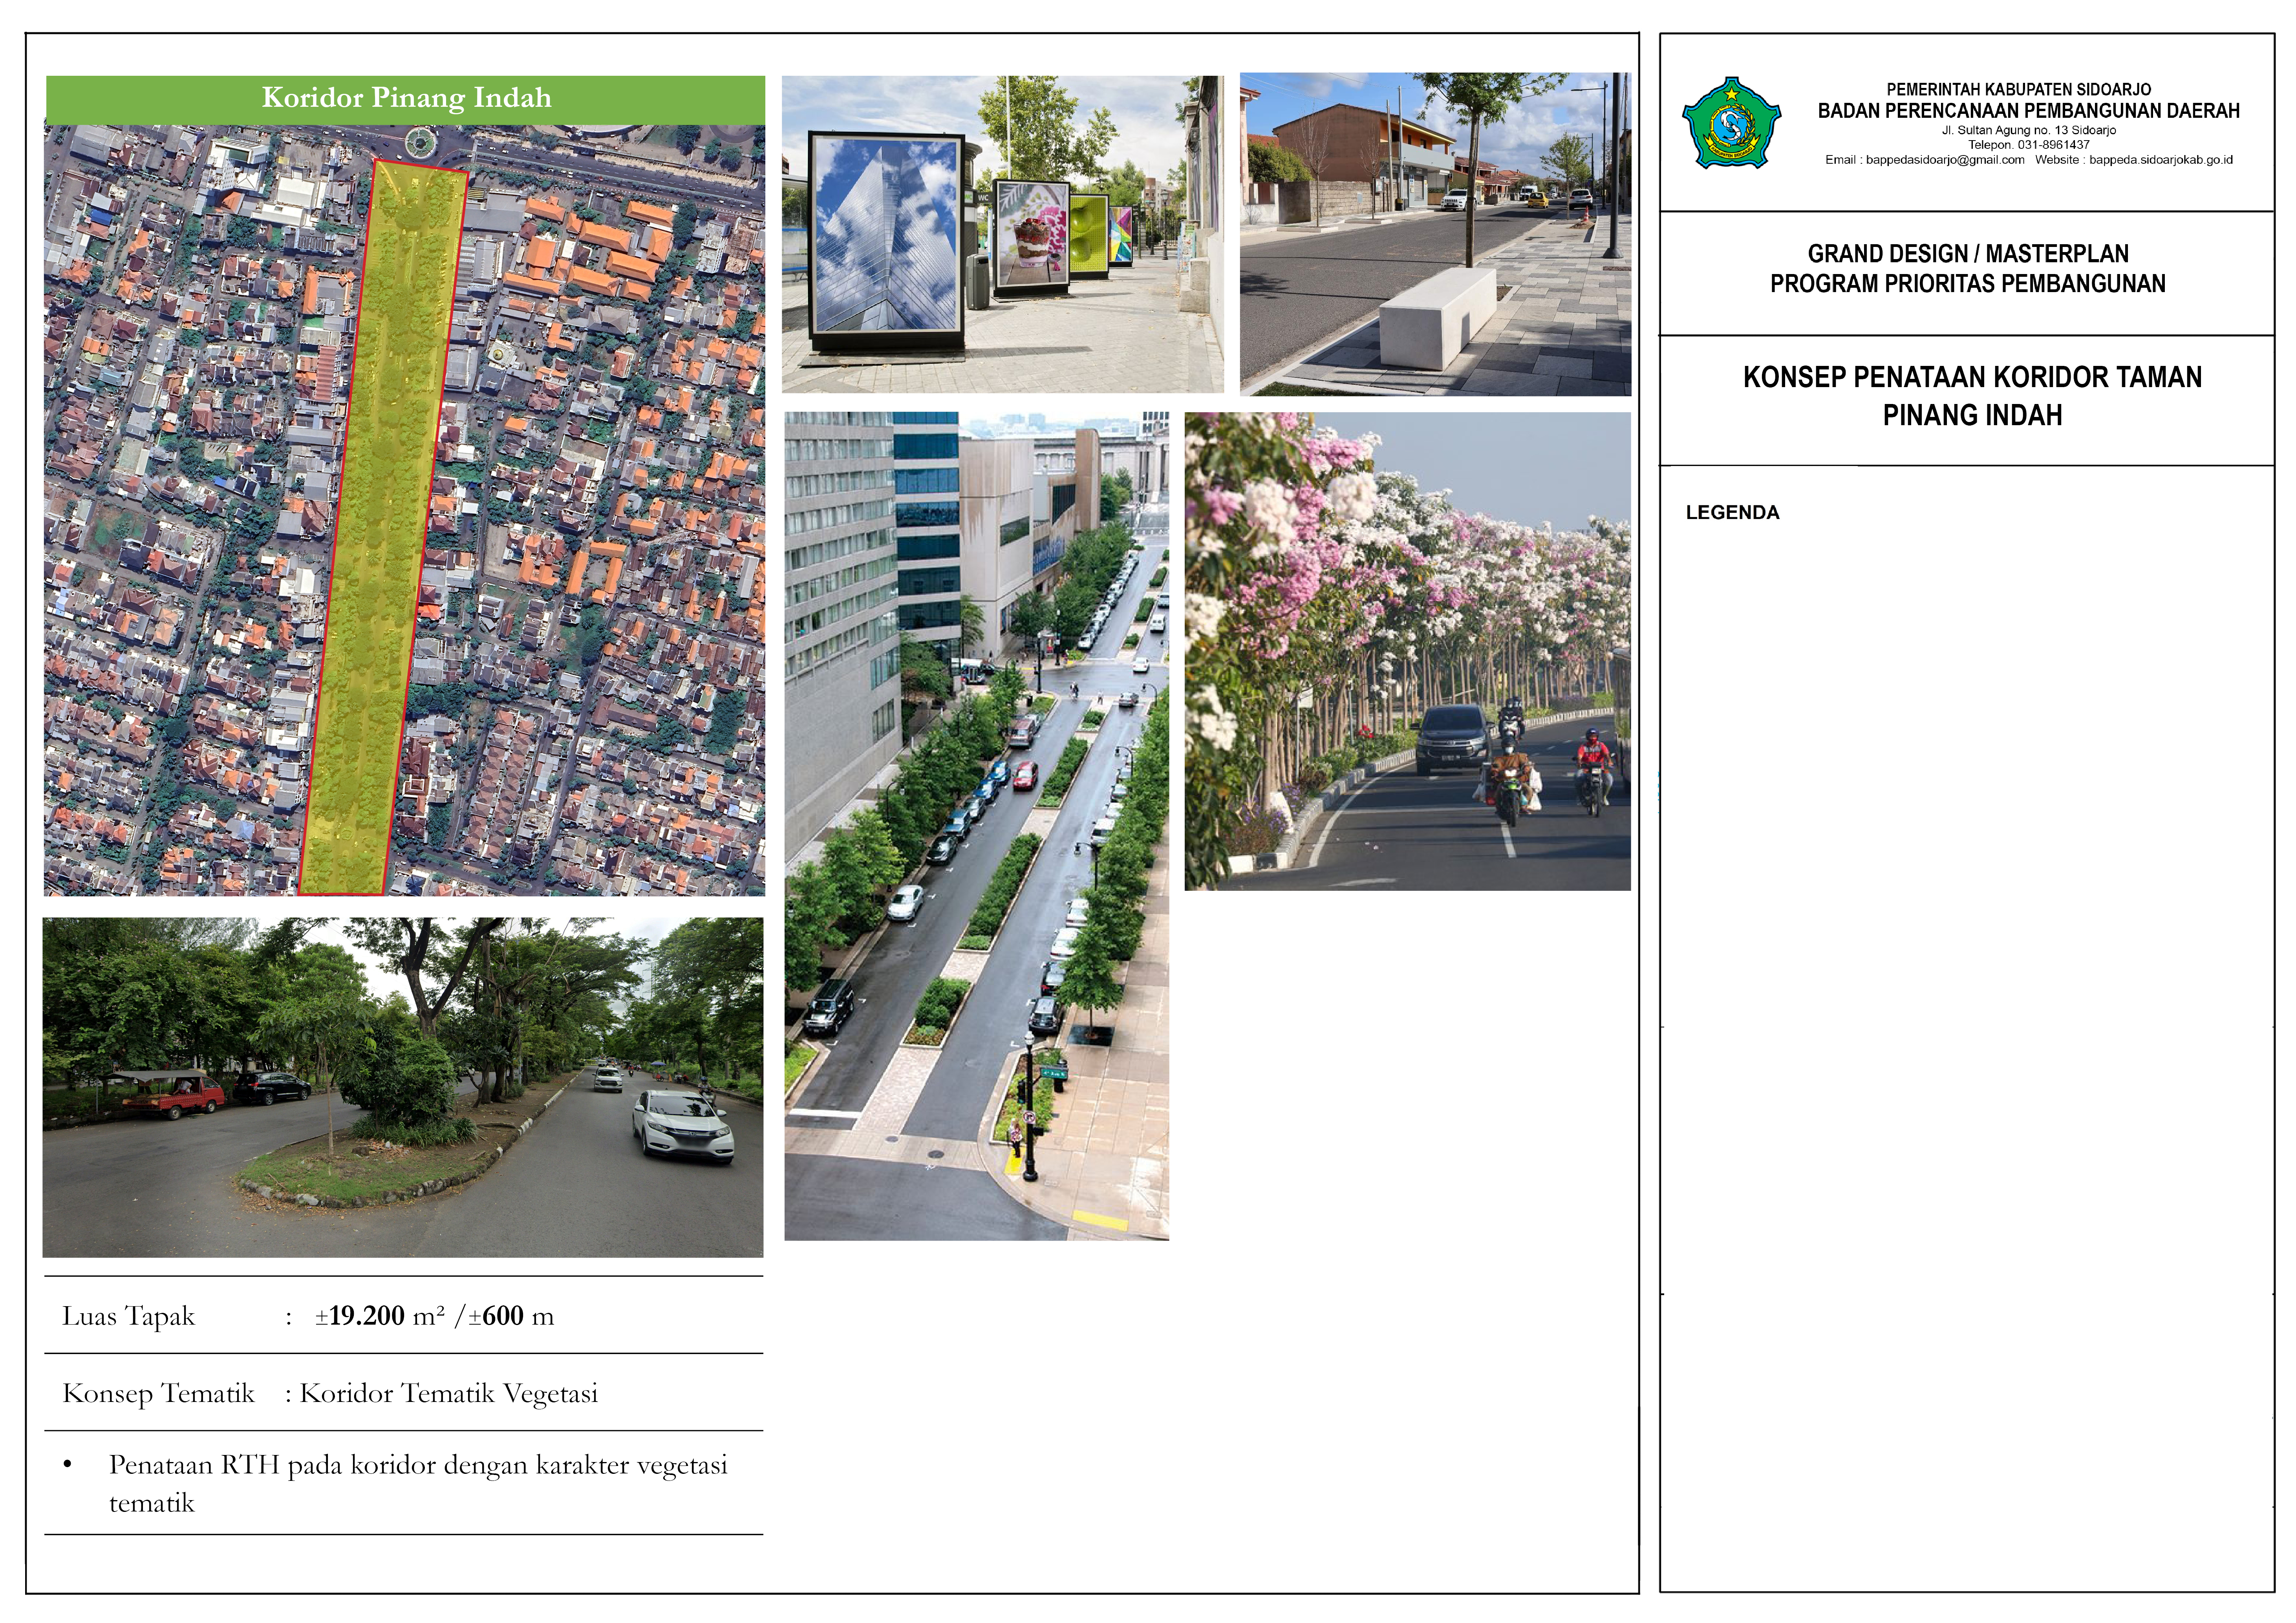Click the Sidoarjo regency emblem logo
This screenshot has height=1623, width=2296.
pos(1731,123)
